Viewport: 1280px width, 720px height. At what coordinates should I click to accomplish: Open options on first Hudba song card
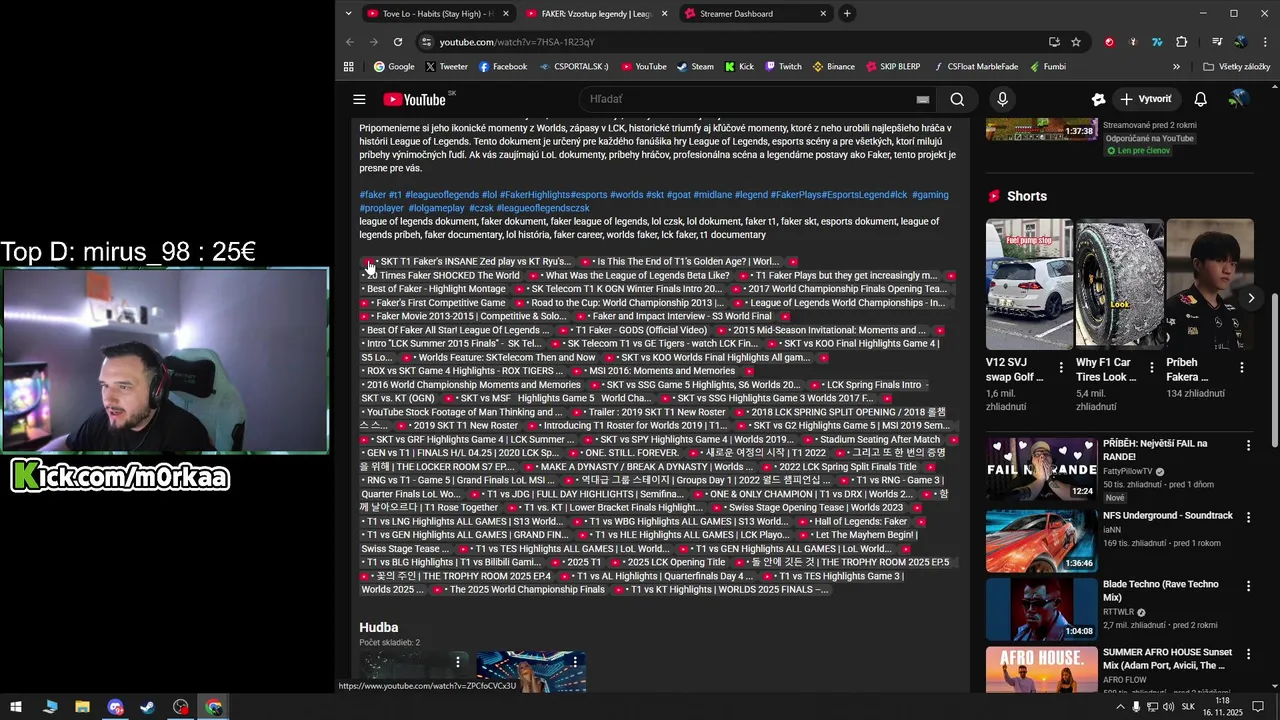(458, 662)
